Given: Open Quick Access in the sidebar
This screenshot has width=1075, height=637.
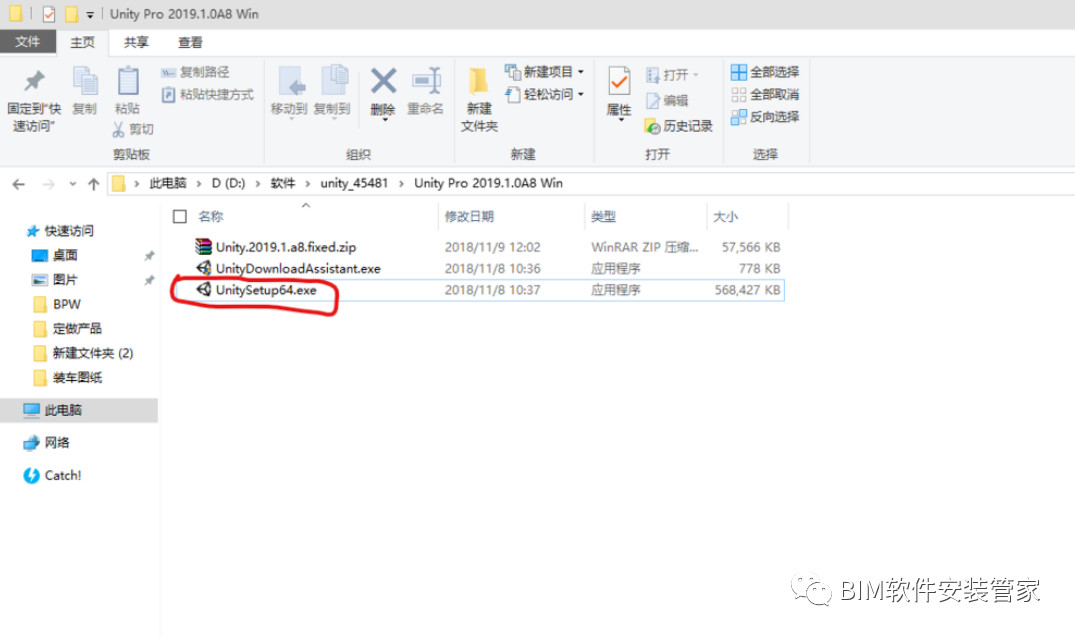Looking at the screenshot, I should point(60,231).
